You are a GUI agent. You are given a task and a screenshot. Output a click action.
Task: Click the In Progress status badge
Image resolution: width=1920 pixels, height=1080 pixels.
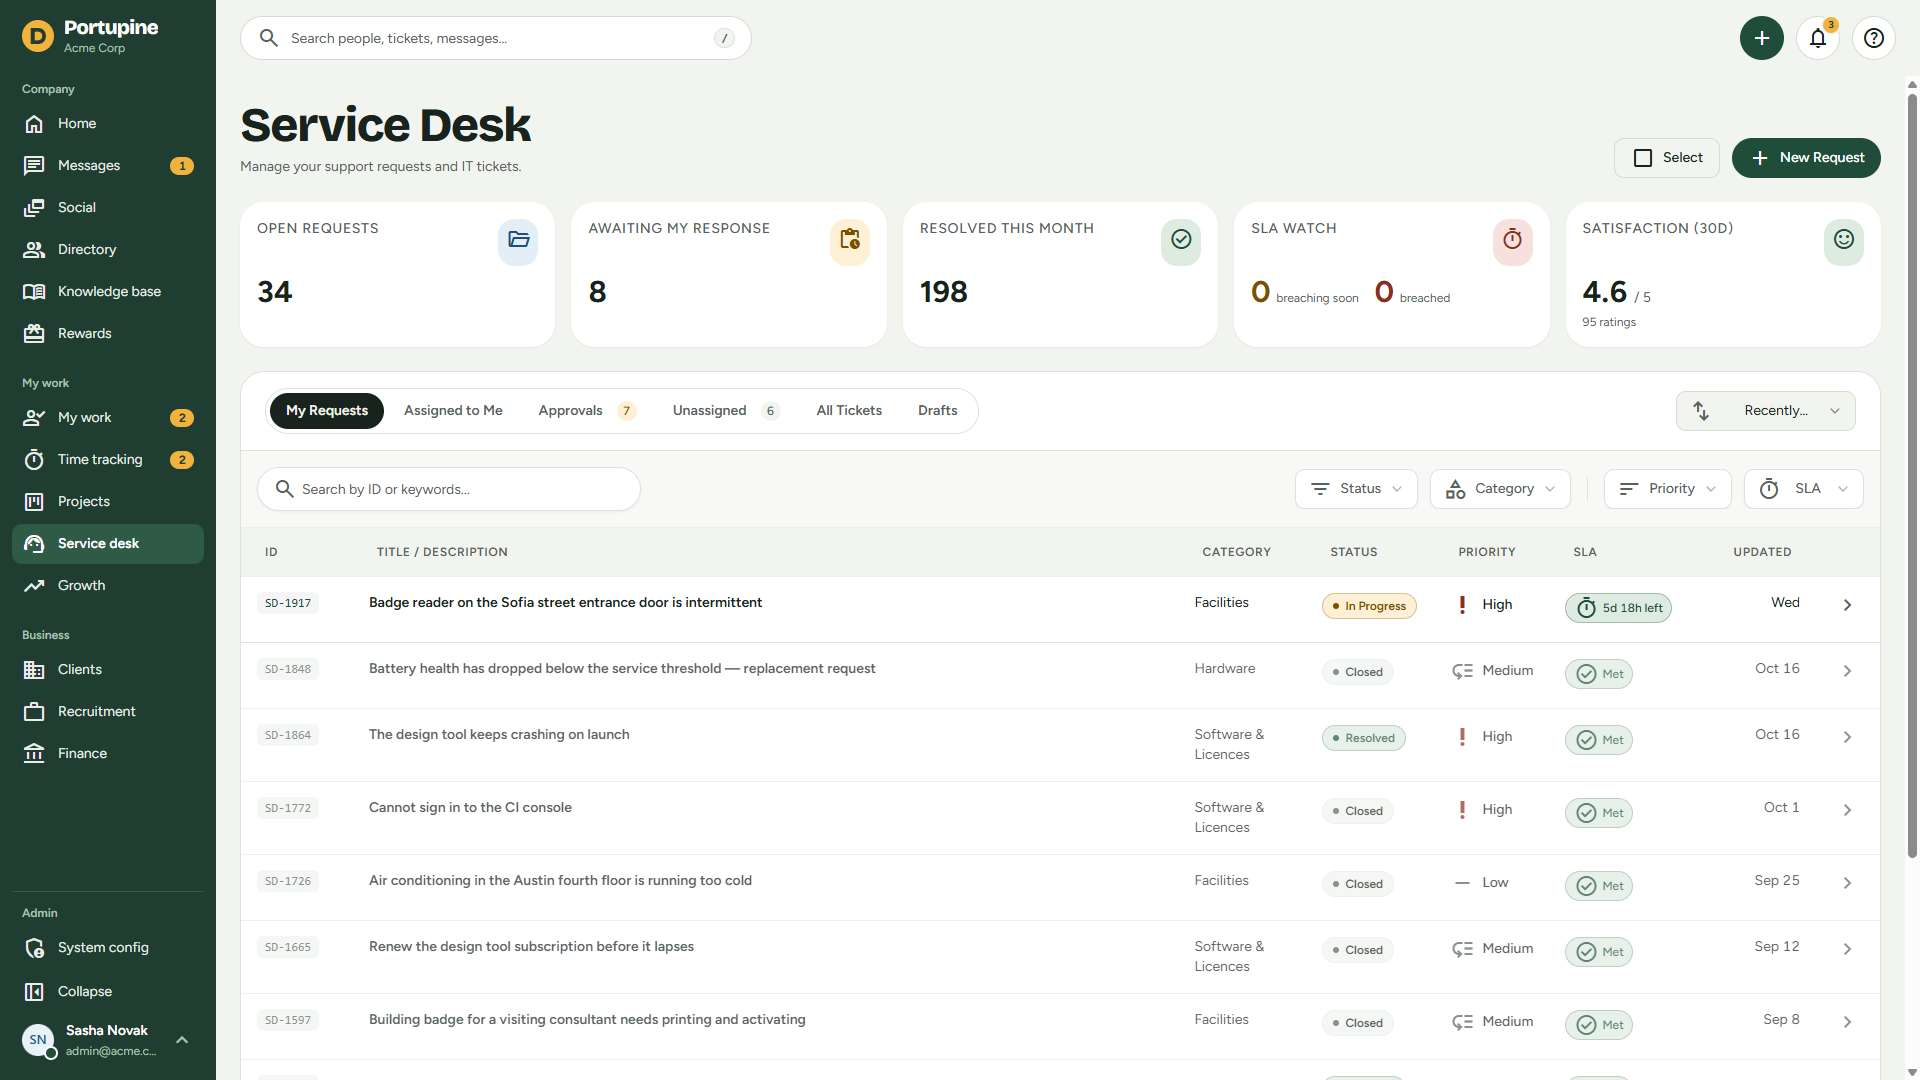(x=1369, y=606)
